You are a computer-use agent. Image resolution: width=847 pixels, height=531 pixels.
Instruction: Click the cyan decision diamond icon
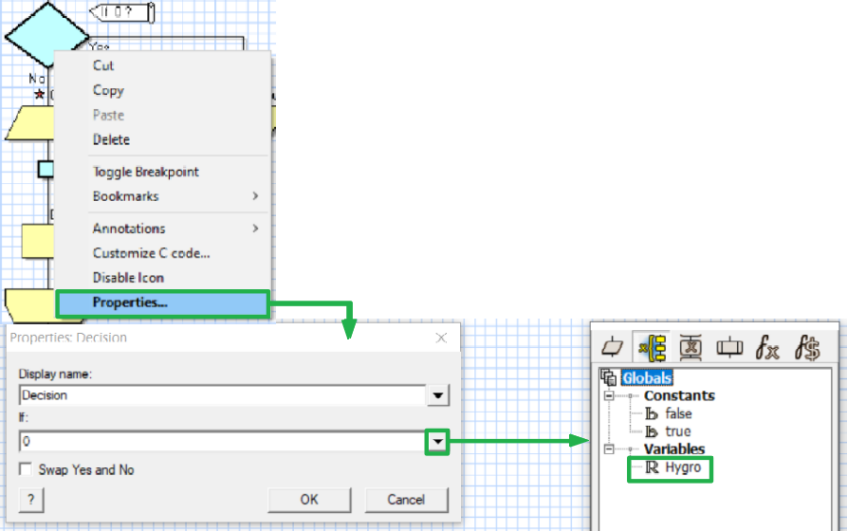coord(41,32)
